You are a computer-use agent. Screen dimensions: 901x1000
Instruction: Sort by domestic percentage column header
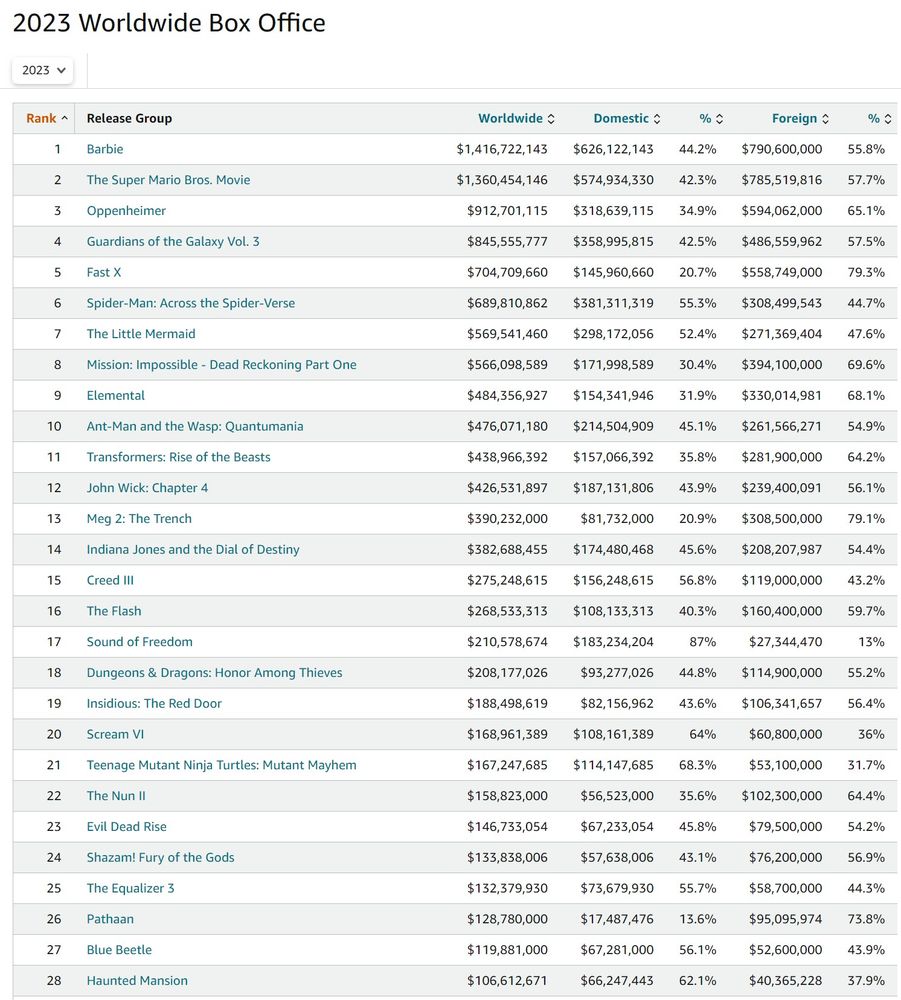click(x=711, y=119)
